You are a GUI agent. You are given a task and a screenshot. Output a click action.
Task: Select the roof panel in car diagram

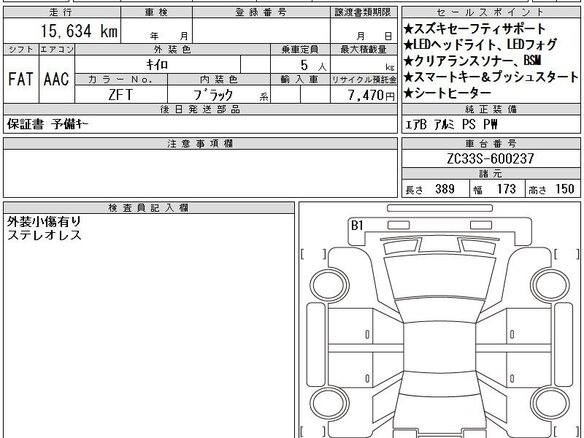439,347
